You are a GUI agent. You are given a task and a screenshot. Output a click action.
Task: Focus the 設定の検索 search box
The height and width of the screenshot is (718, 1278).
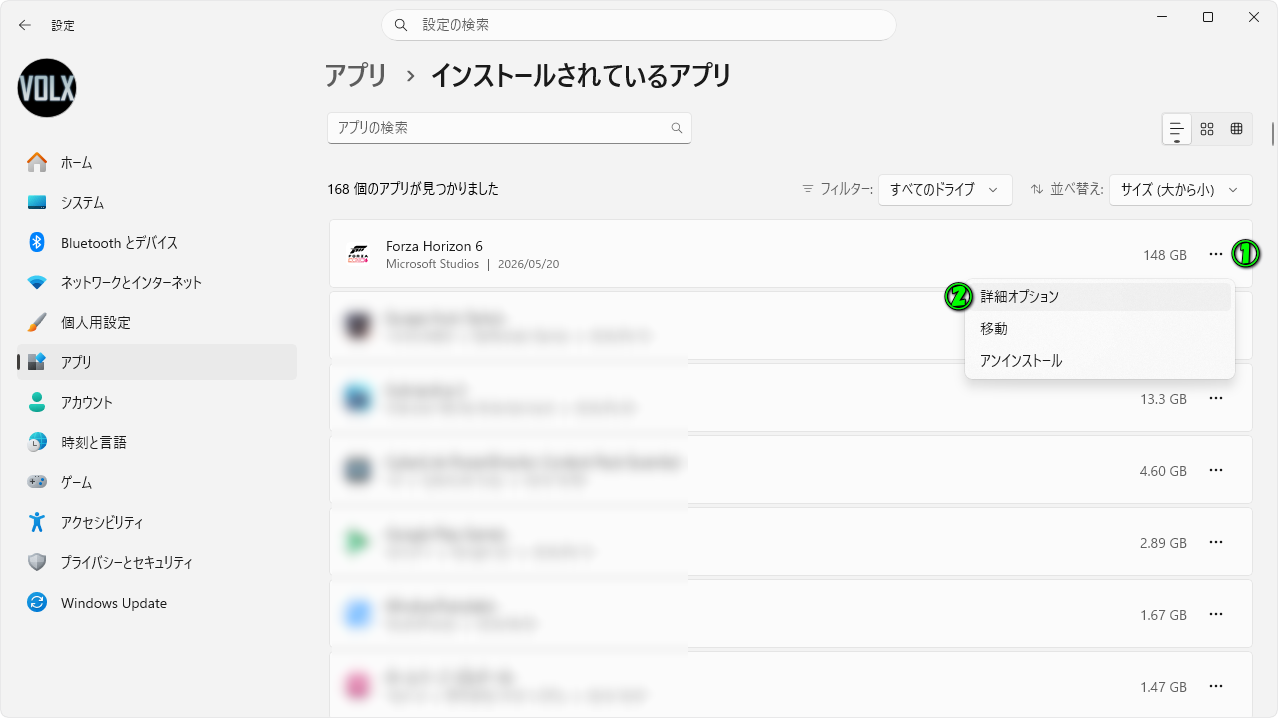pos(638,25)
